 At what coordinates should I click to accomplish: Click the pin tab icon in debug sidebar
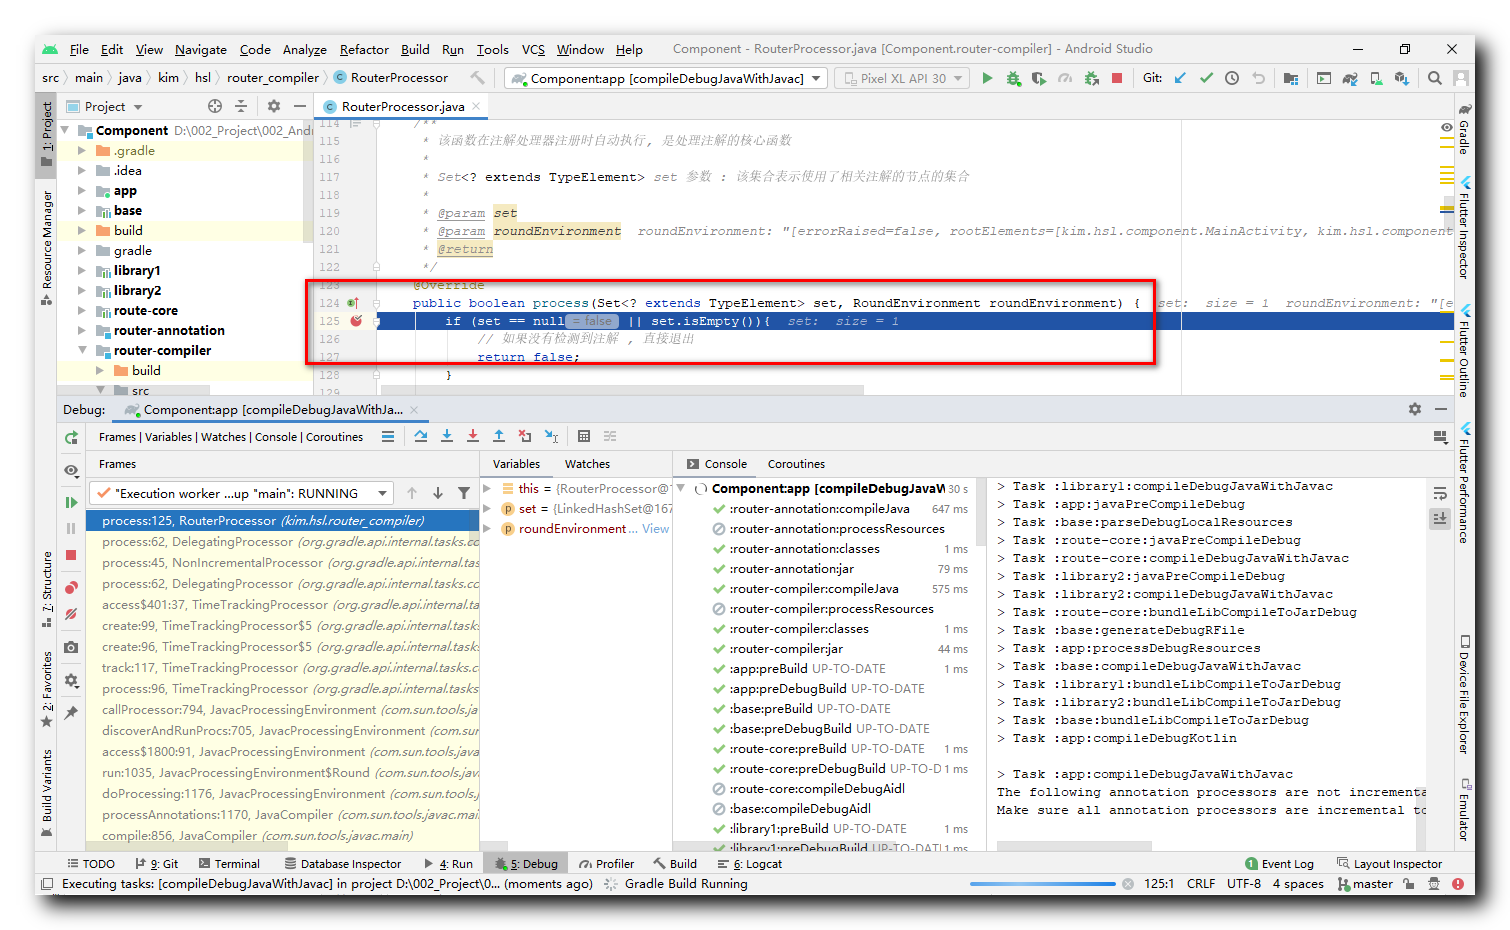click(71, 713)
